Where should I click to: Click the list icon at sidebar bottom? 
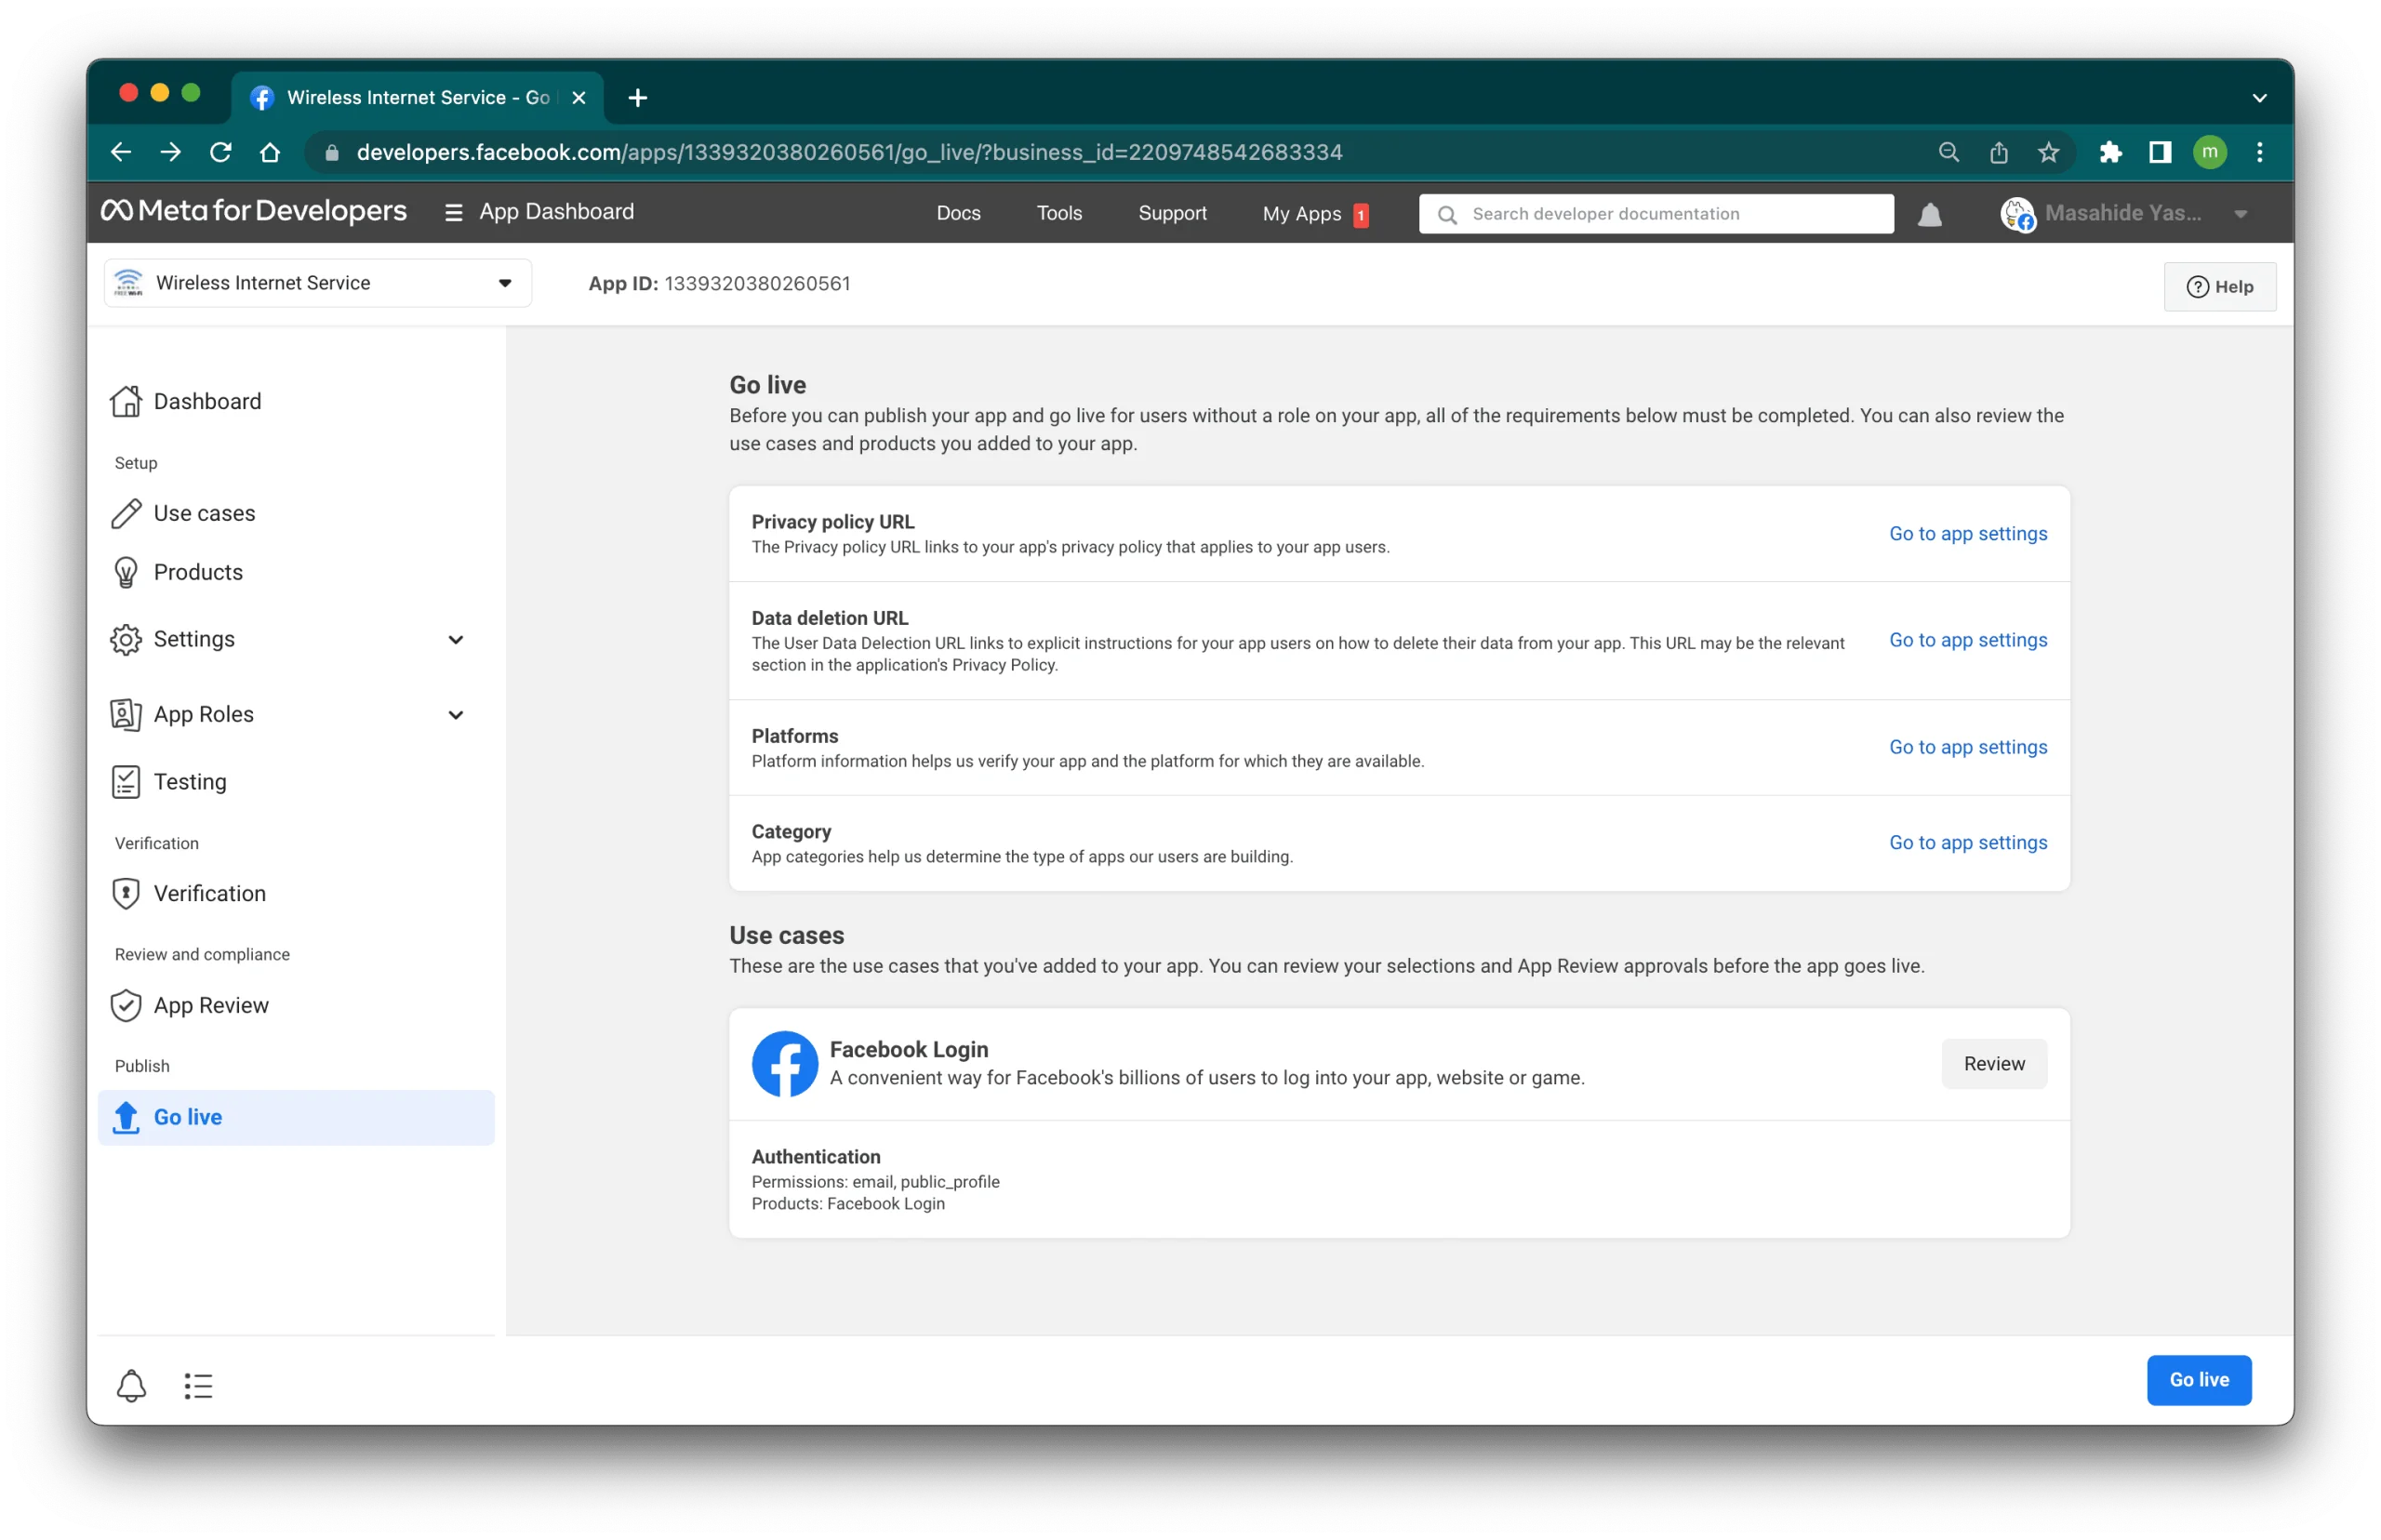click(198, 1385)
